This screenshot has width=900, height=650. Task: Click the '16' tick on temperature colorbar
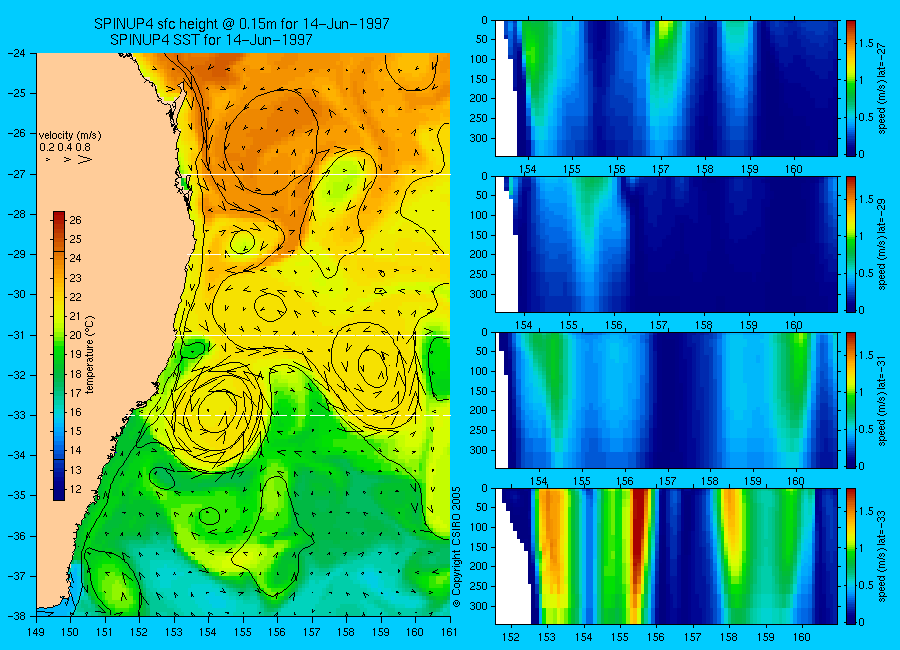tap(75, 412)
